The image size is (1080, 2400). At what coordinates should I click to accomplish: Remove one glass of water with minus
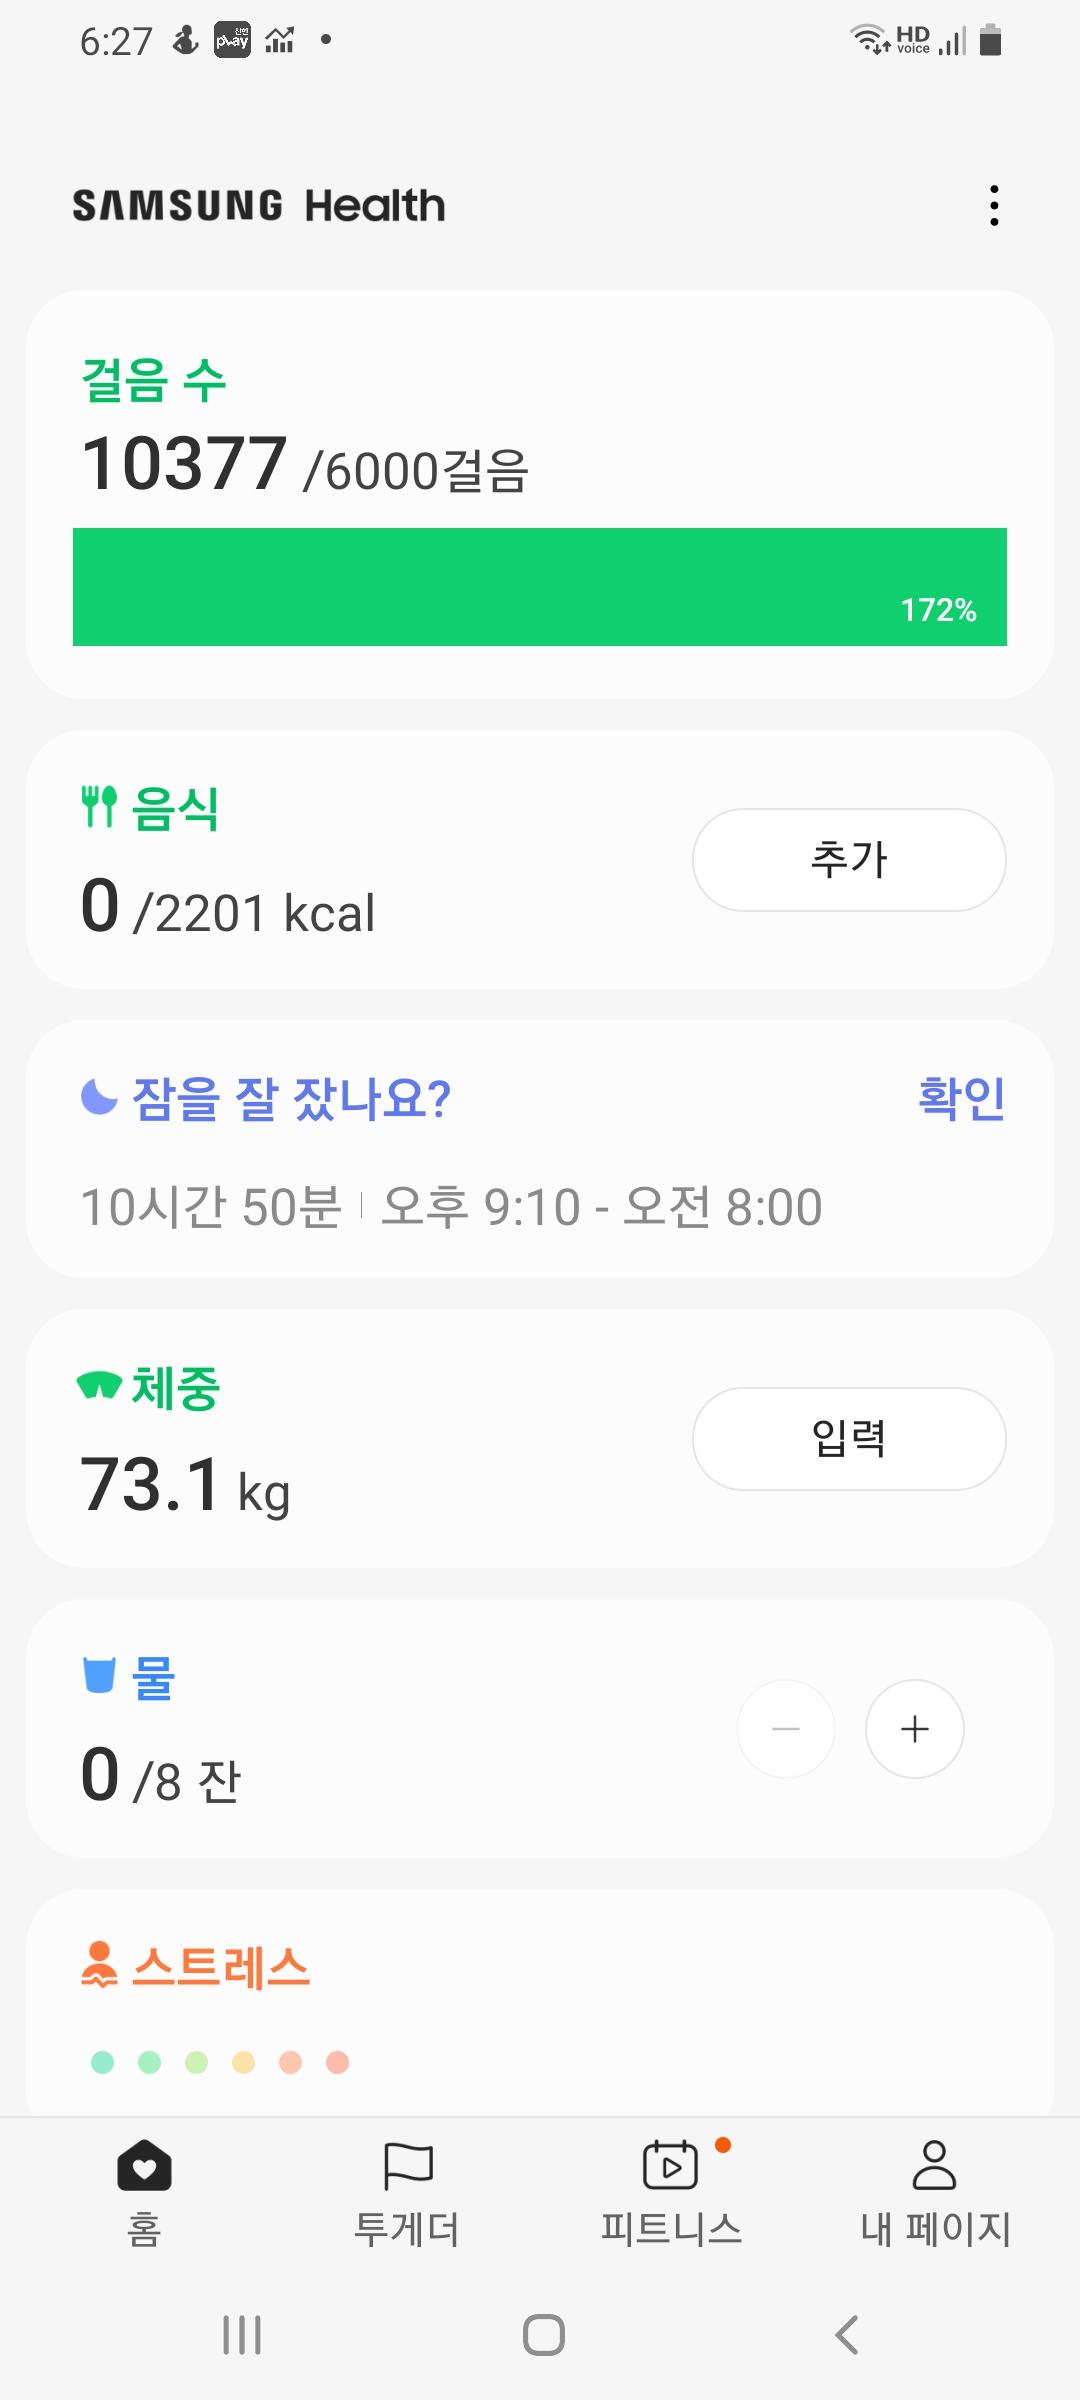tap(786, 1729)
